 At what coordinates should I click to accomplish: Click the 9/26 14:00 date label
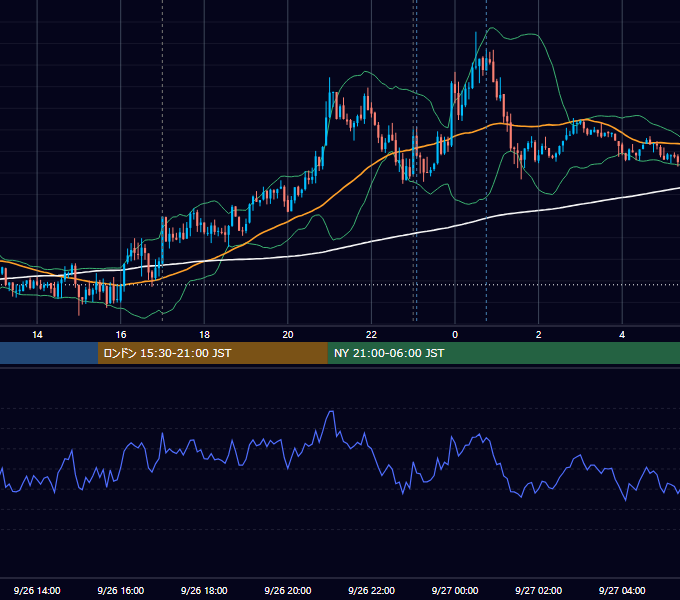pyautogui.click(x=37, y=590)
